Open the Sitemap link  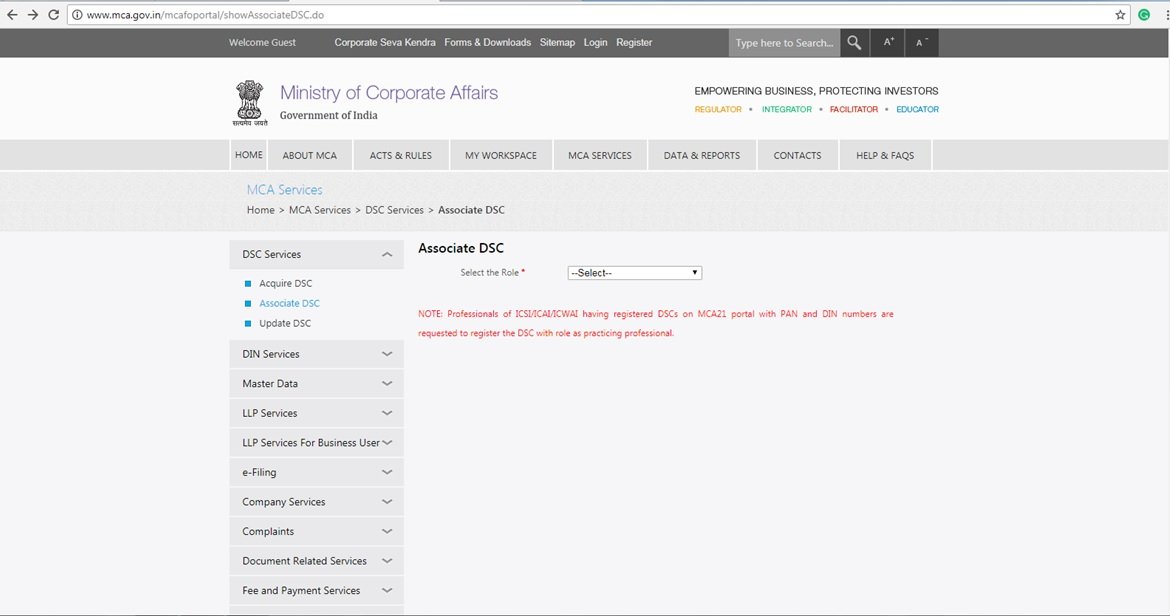pyautogui.click(x=557, y=43)
